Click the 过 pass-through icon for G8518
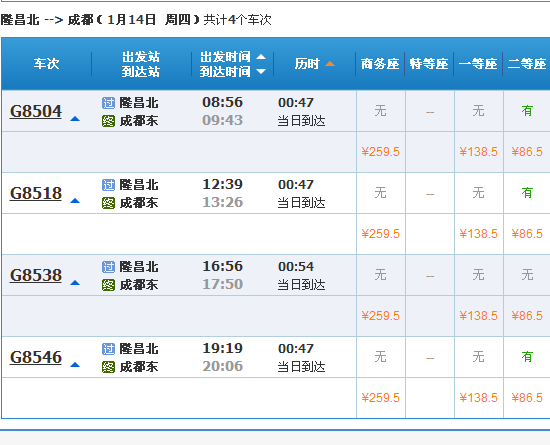Viewport: 550px width, 445px height. (108, 185)
